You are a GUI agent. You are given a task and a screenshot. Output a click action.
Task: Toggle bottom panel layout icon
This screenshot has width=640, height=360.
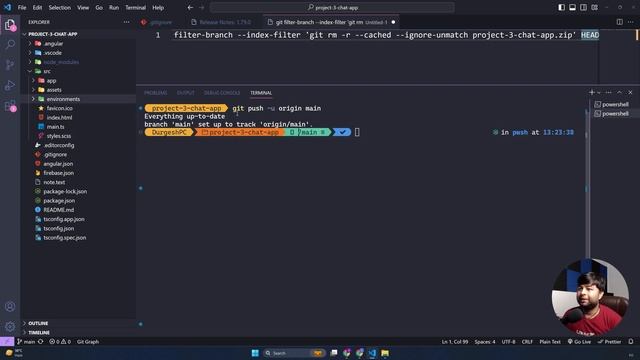pos(572,7)
